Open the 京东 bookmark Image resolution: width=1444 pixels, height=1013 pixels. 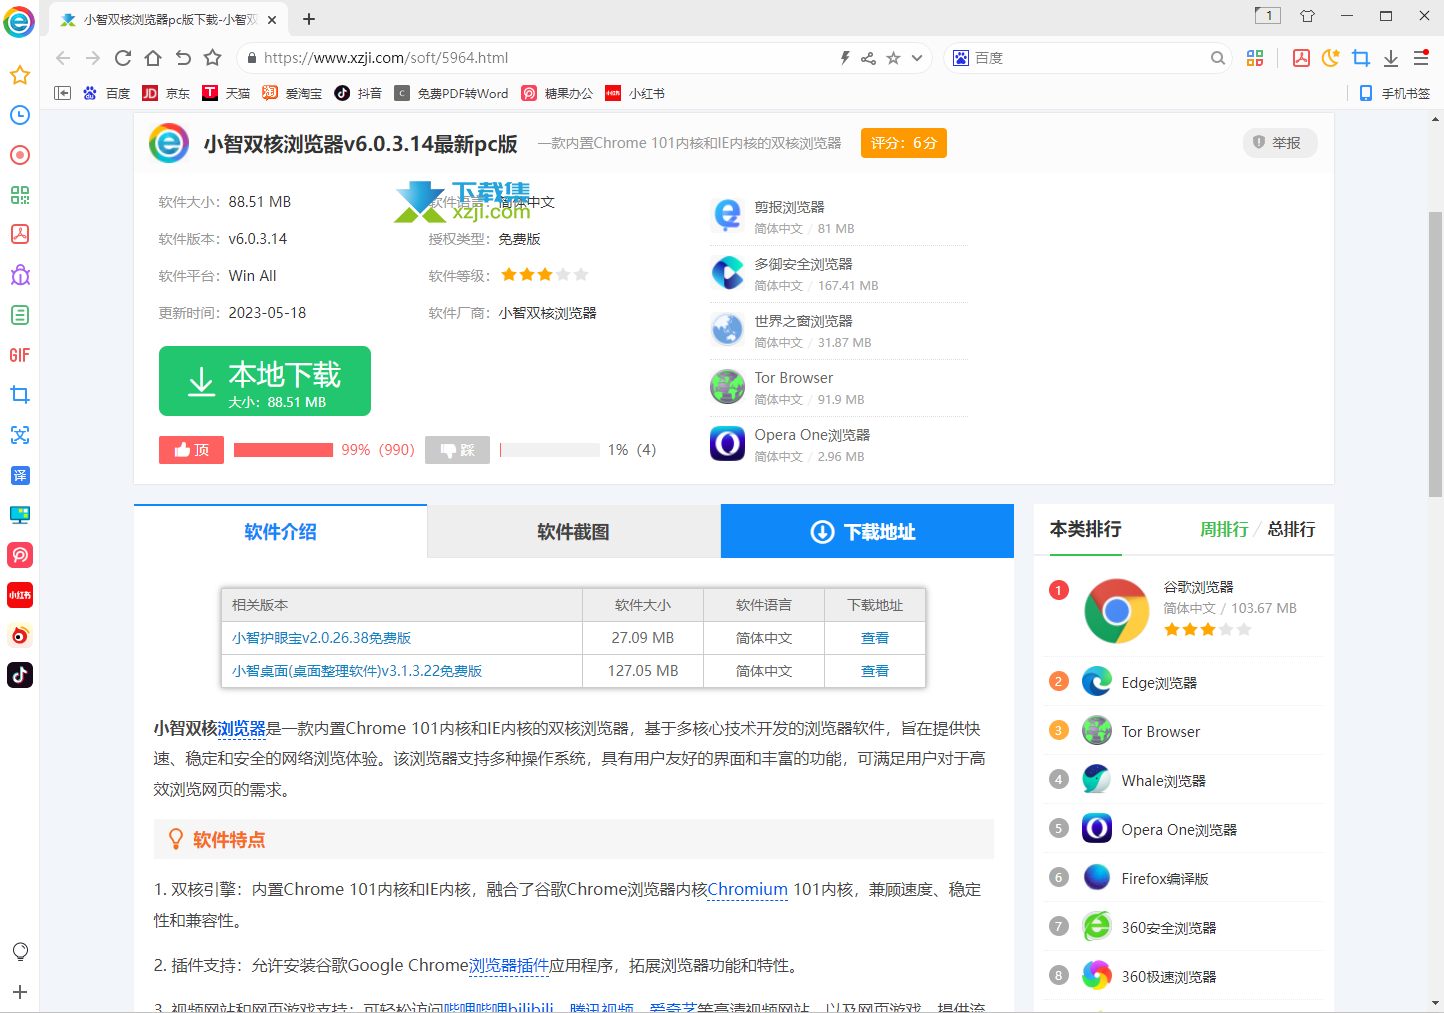coord(166,93)
